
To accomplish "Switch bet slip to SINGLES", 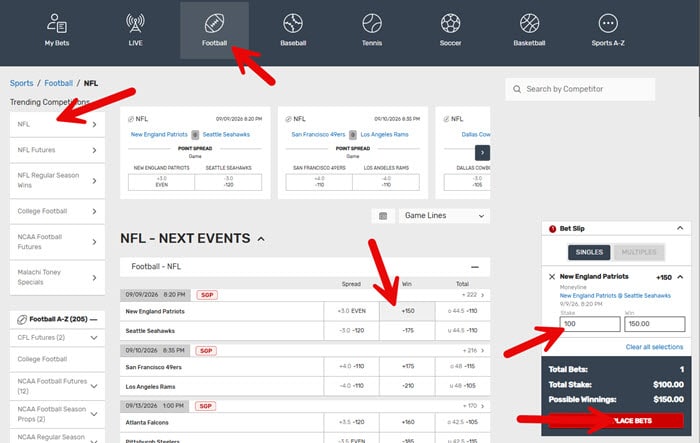I will 589,252.
